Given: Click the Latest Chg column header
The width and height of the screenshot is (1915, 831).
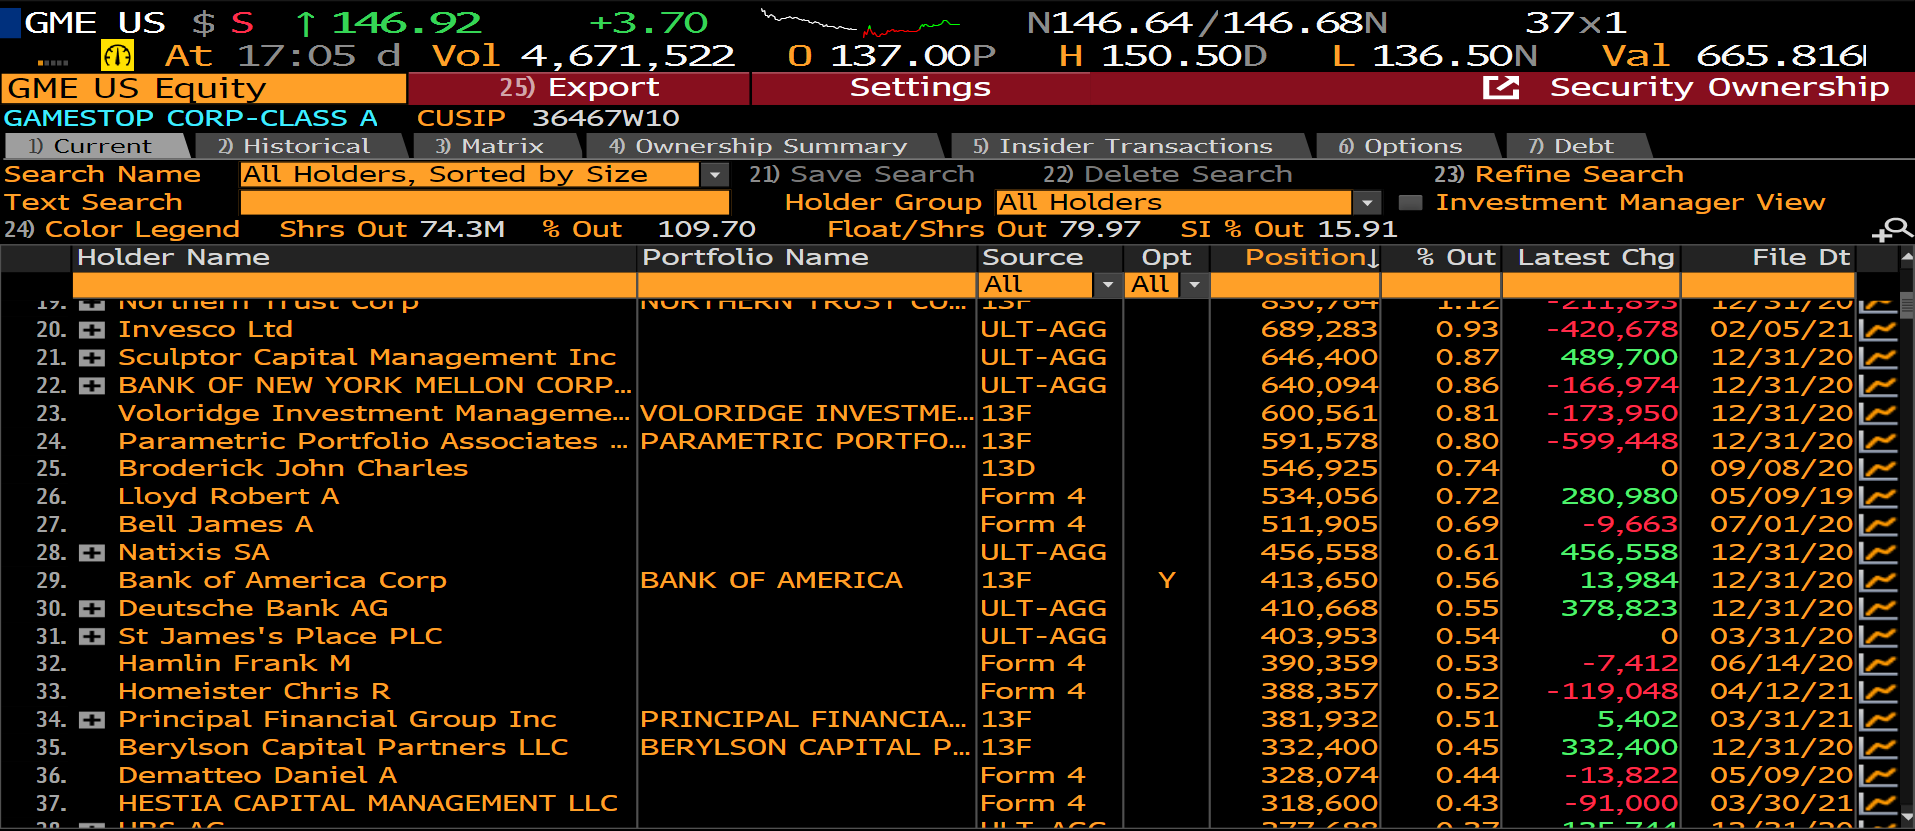Looking at the screenshot, I should [x=1596, y=258].
